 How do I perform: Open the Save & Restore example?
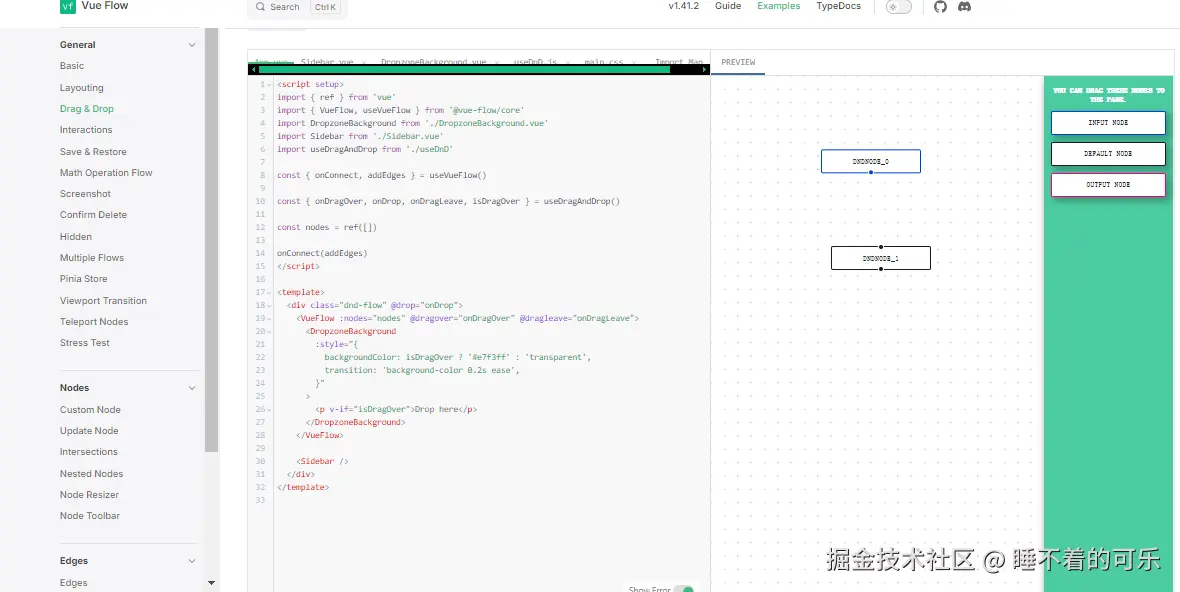pos(93,152)
